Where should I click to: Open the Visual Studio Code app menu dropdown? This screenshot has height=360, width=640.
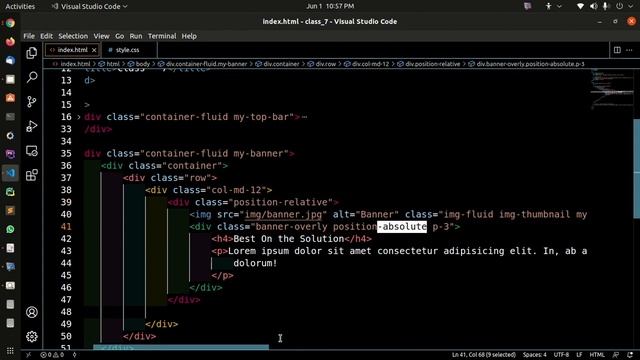pos(89,6)
